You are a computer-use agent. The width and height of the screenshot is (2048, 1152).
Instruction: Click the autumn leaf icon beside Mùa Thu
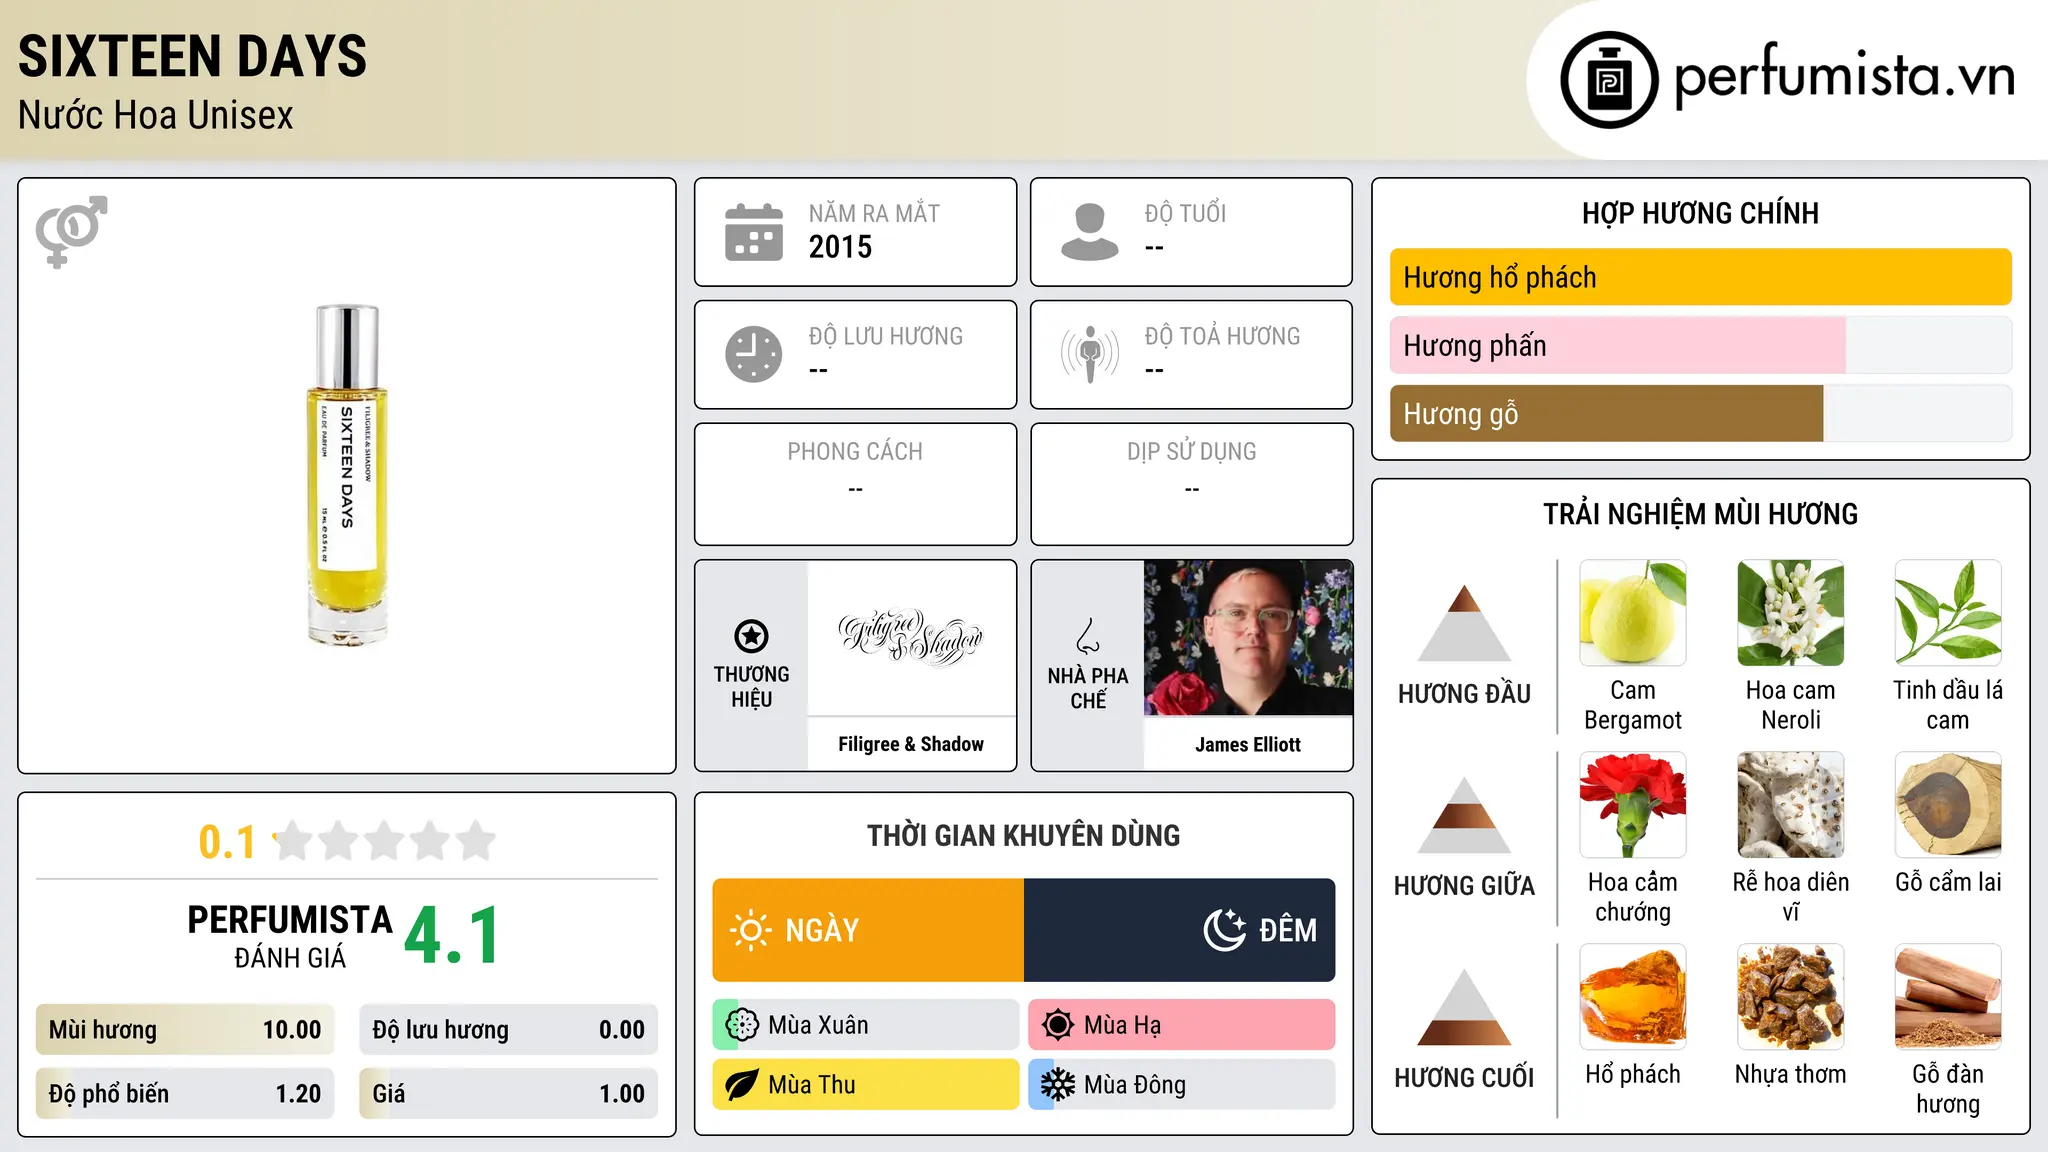742,1085
